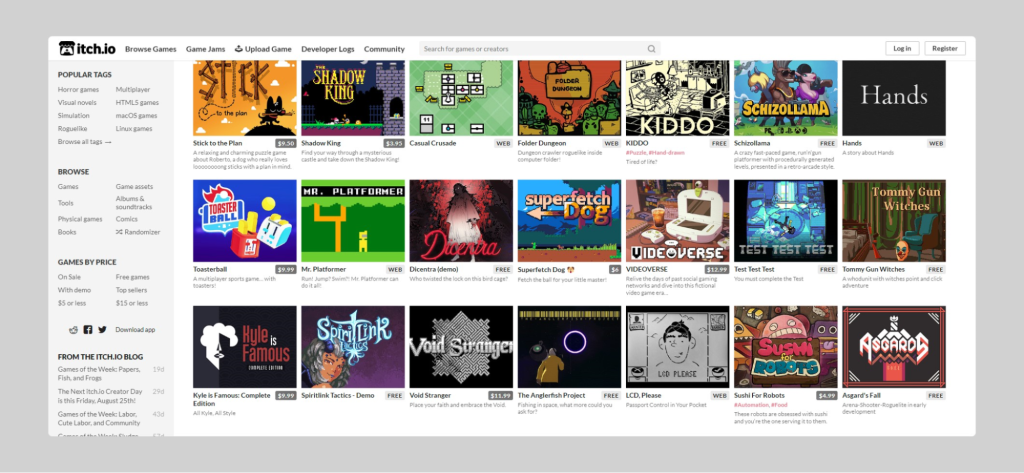This screenshot has width=1024, height=473.
Task: Open Mr. Platformer game thumbnail
Action: (x=353, y=221)
